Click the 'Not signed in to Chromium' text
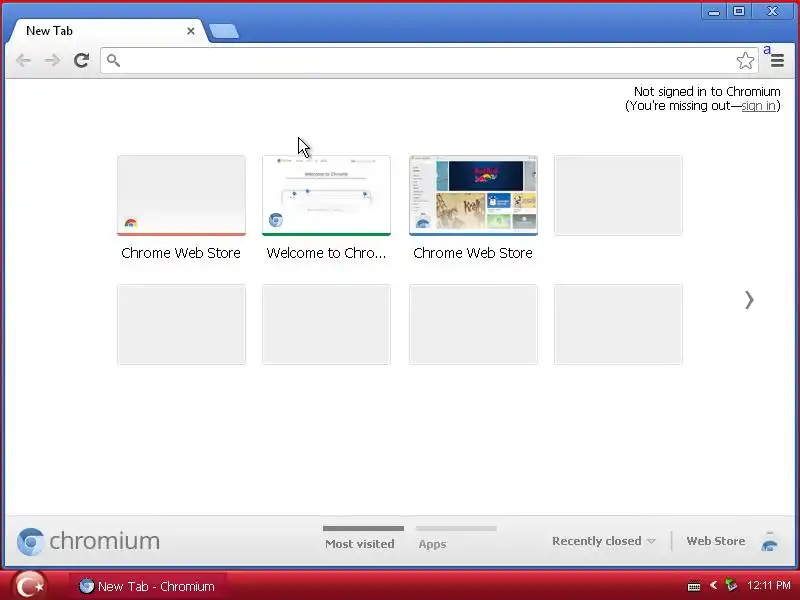 [x=707, y=91]
